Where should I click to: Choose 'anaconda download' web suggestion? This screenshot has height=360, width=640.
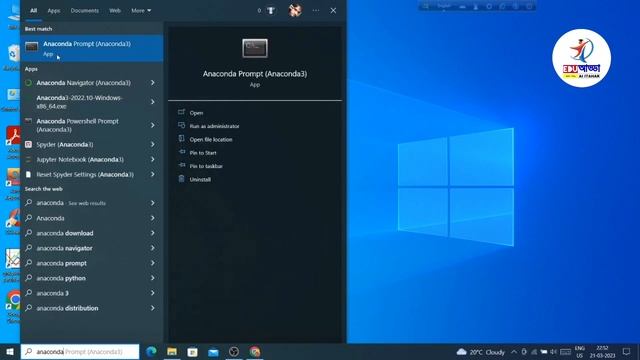pos(84,233)
